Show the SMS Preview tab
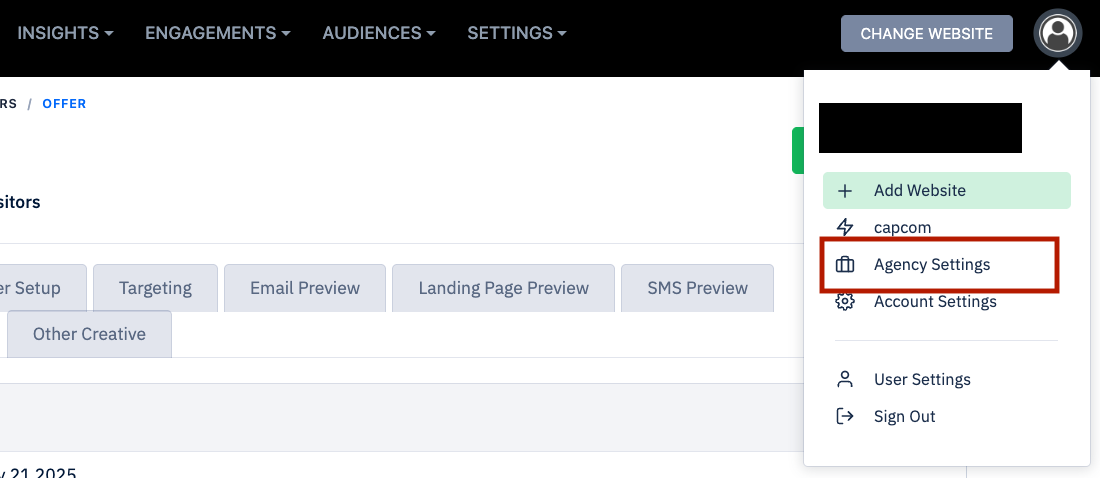The width and height of the screenshot is (1100, 478). click(x=697, y=288)
